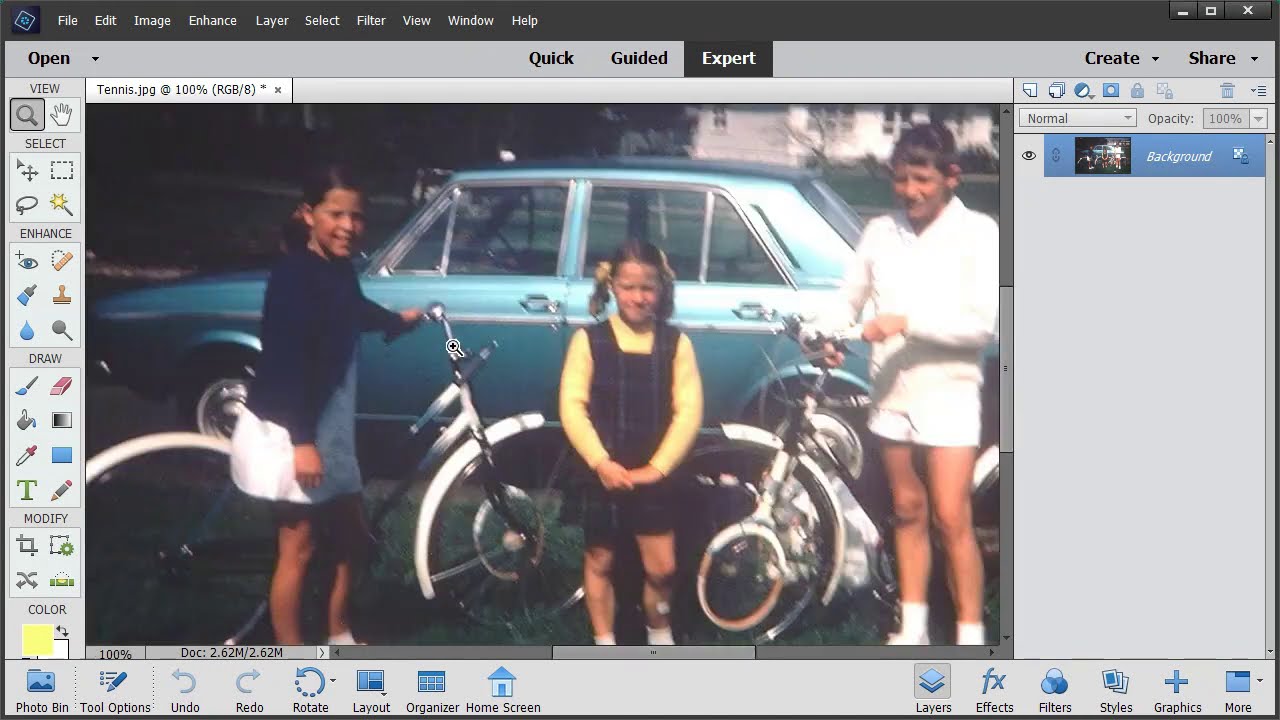Select the Pencil tool

[62, 490]
